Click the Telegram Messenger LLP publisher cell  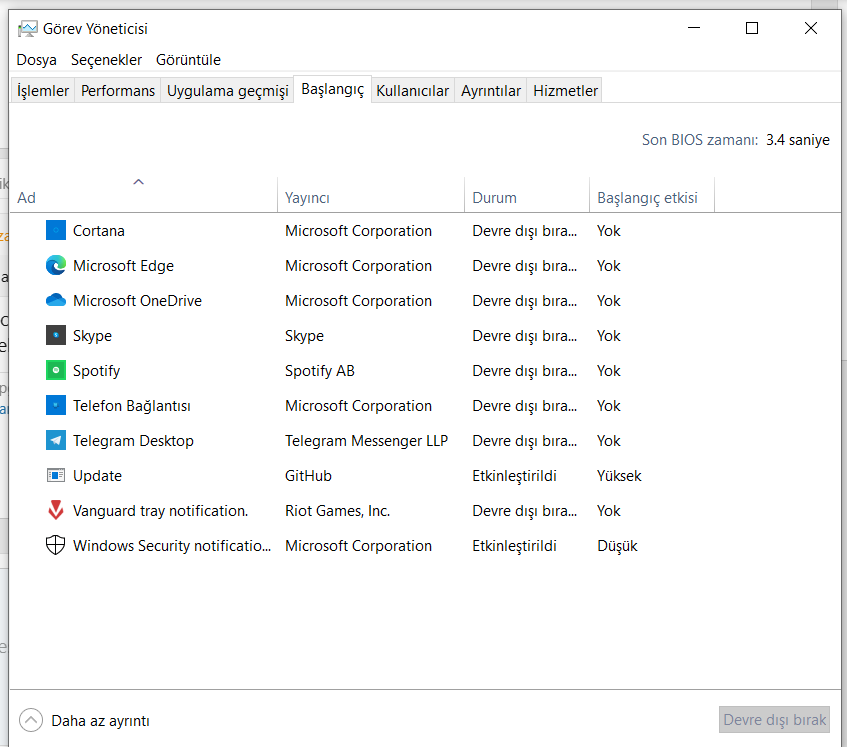[366, 441]
